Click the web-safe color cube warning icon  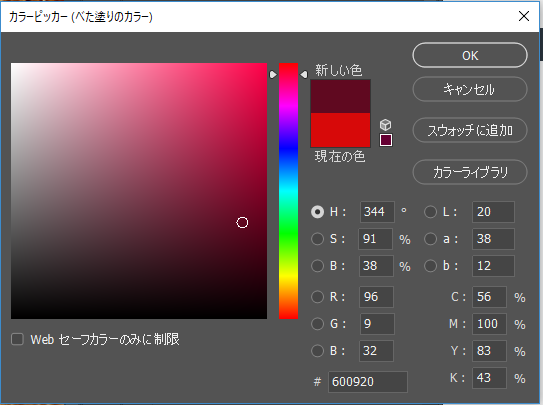click(x=385, y=125)
